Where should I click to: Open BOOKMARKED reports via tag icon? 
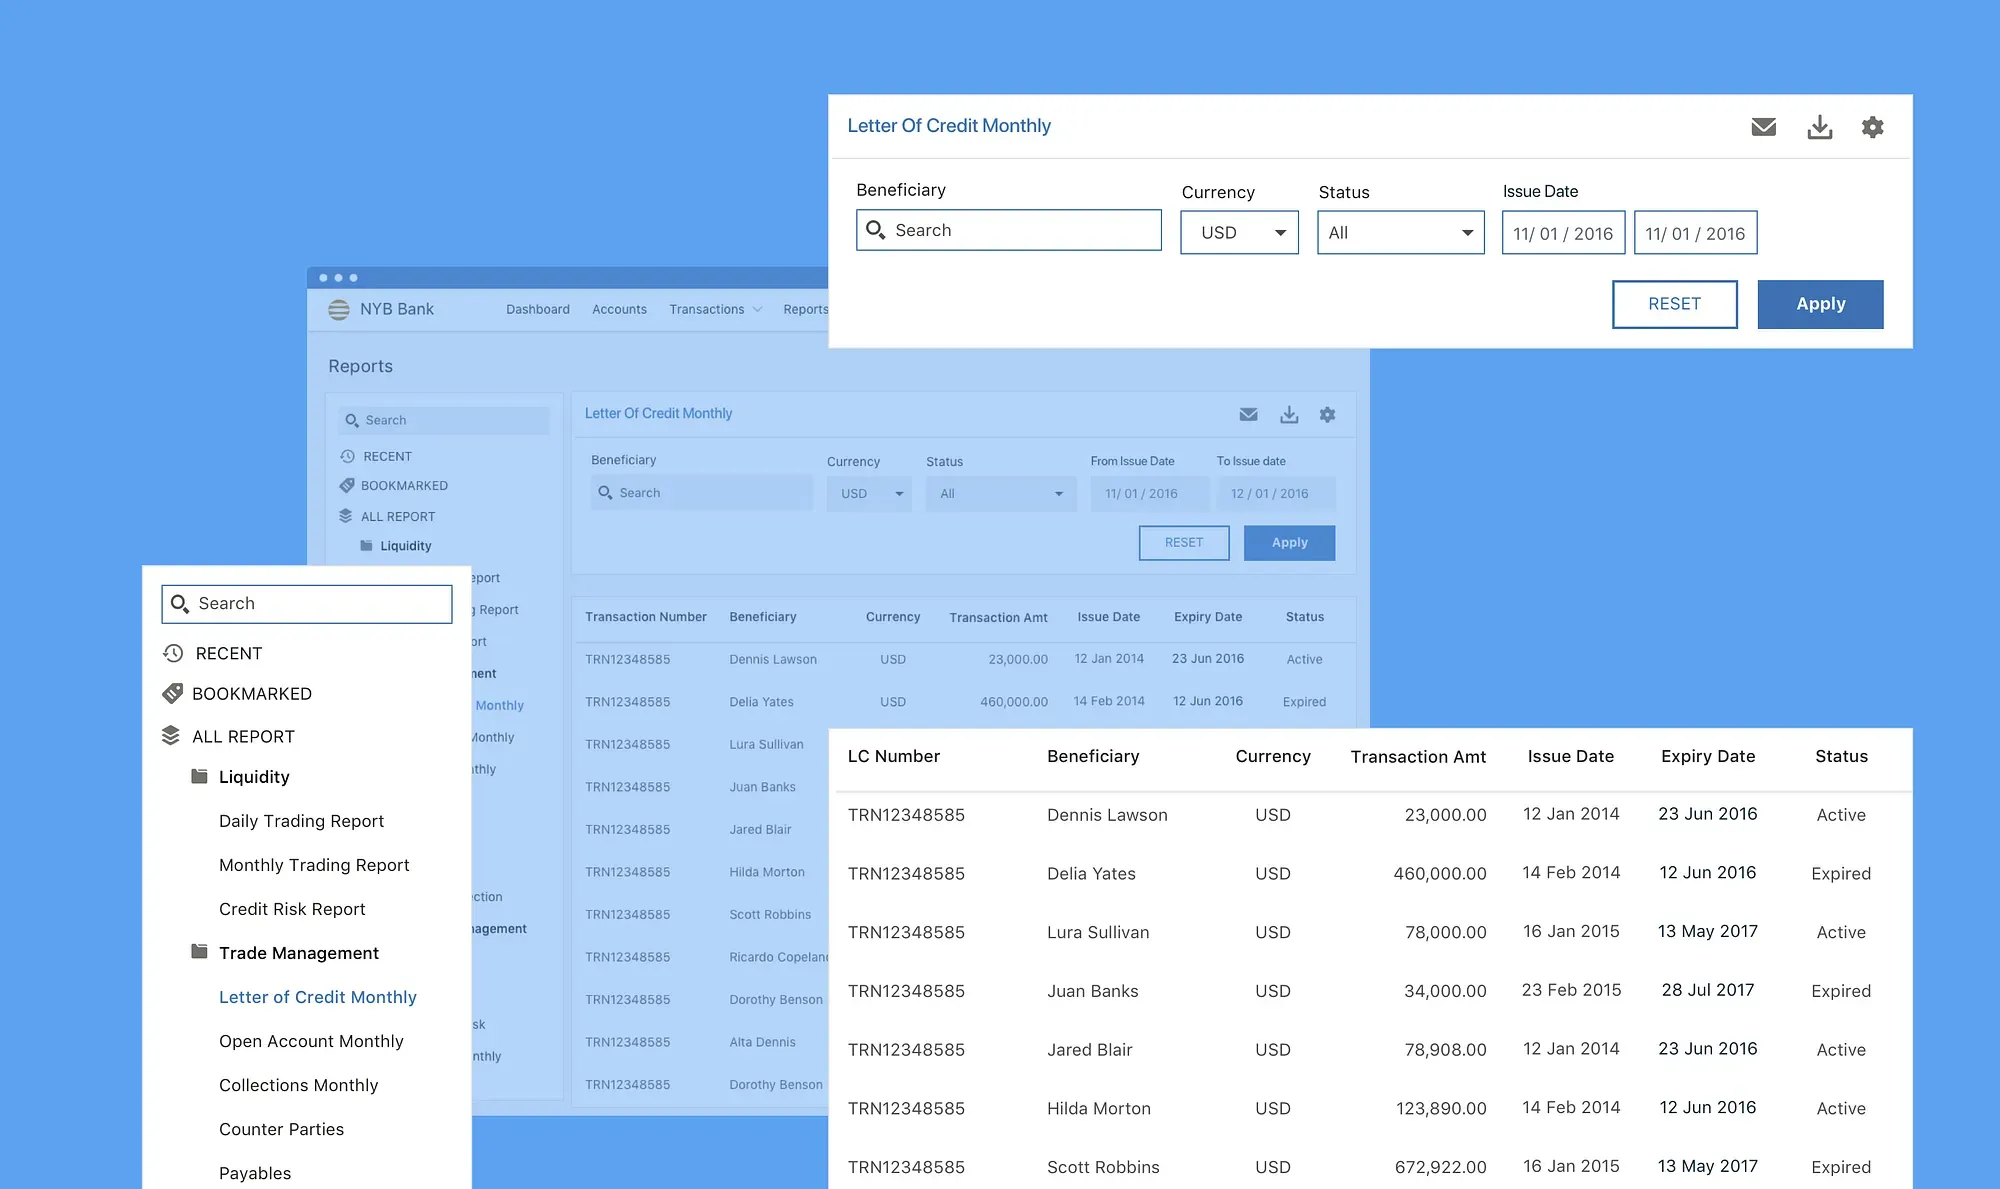172,693
